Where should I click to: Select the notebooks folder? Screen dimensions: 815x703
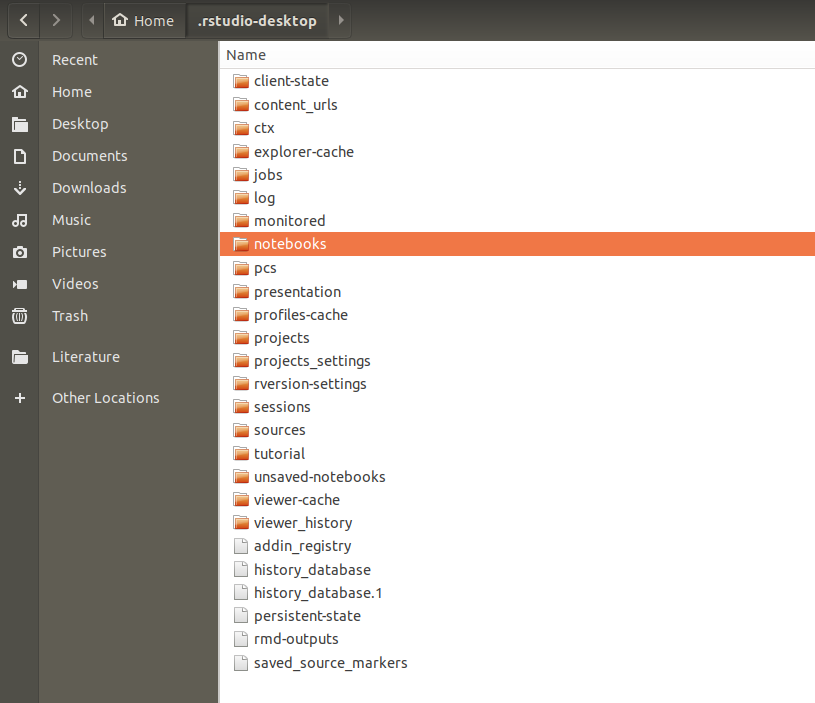(x=290, y=244)
